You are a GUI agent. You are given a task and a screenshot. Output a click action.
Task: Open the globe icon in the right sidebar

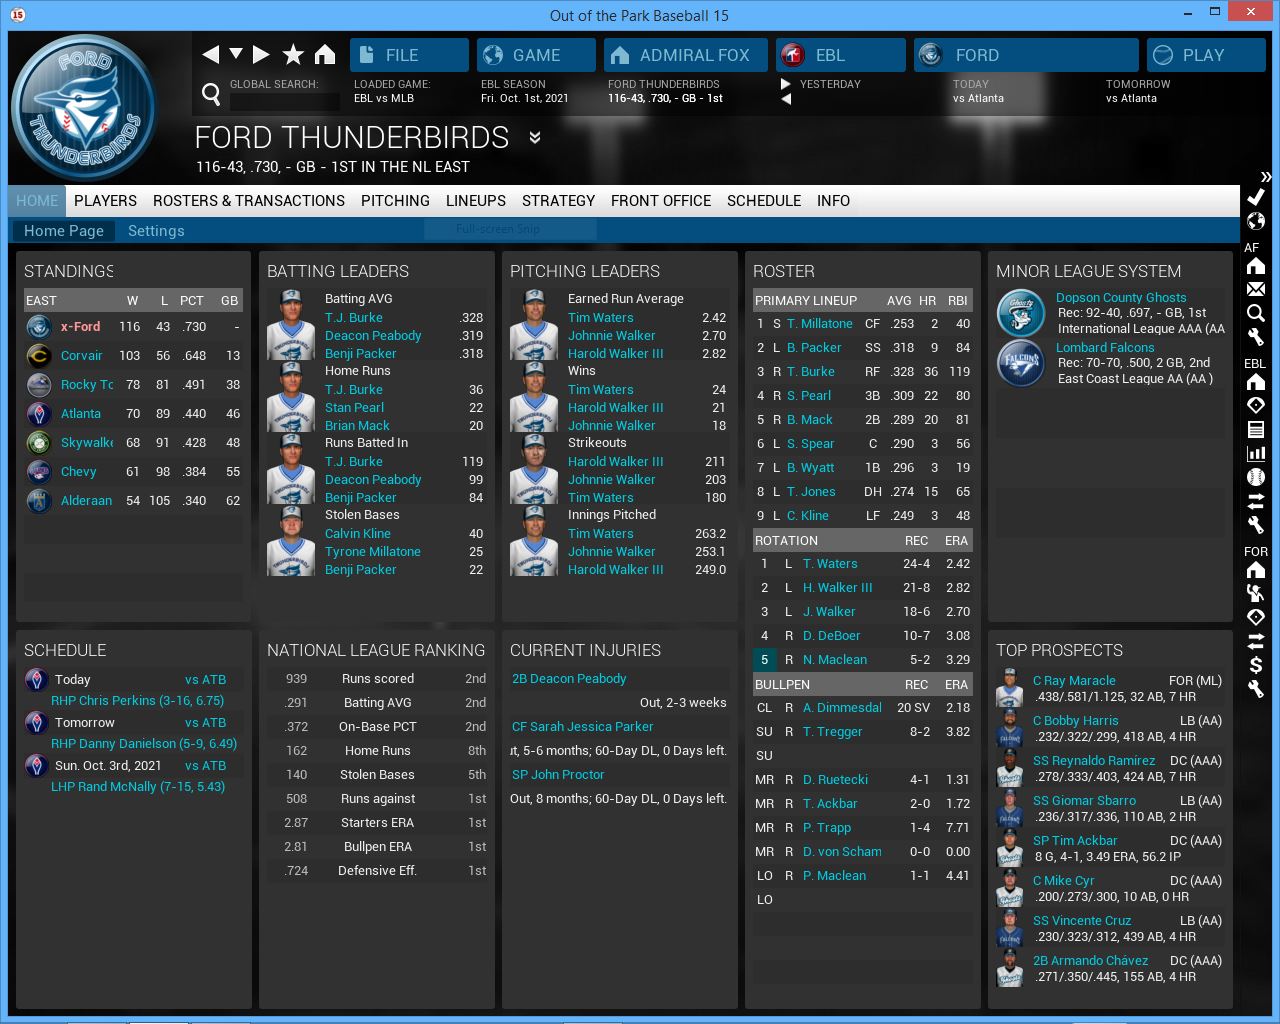1256,221
